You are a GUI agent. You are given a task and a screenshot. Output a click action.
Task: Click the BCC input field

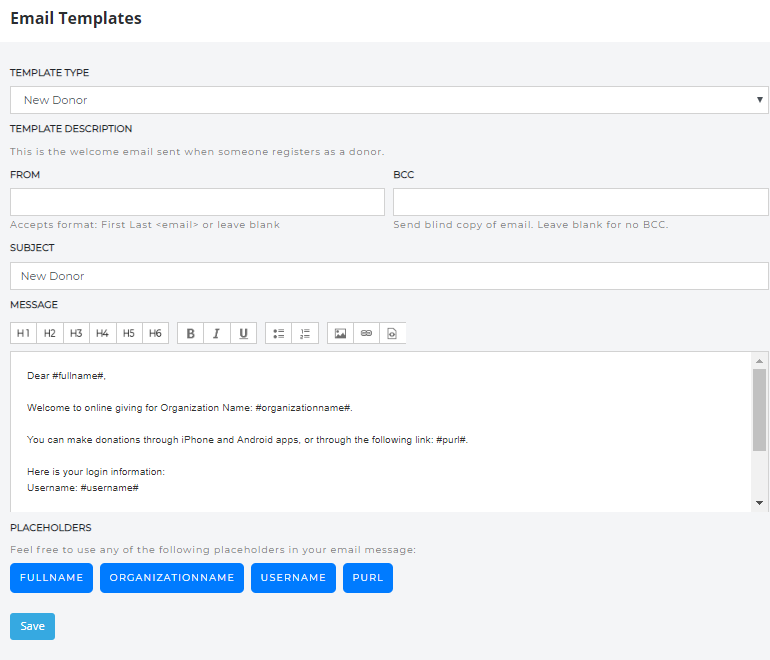pyautogui.click(x=580, y=202)
